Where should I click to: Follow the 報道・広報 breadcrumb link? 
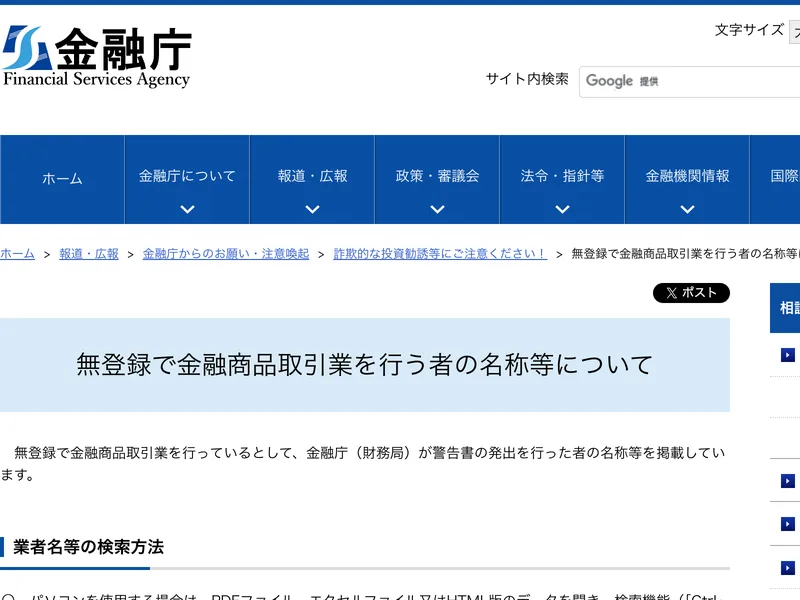click(x=89, y=254)
